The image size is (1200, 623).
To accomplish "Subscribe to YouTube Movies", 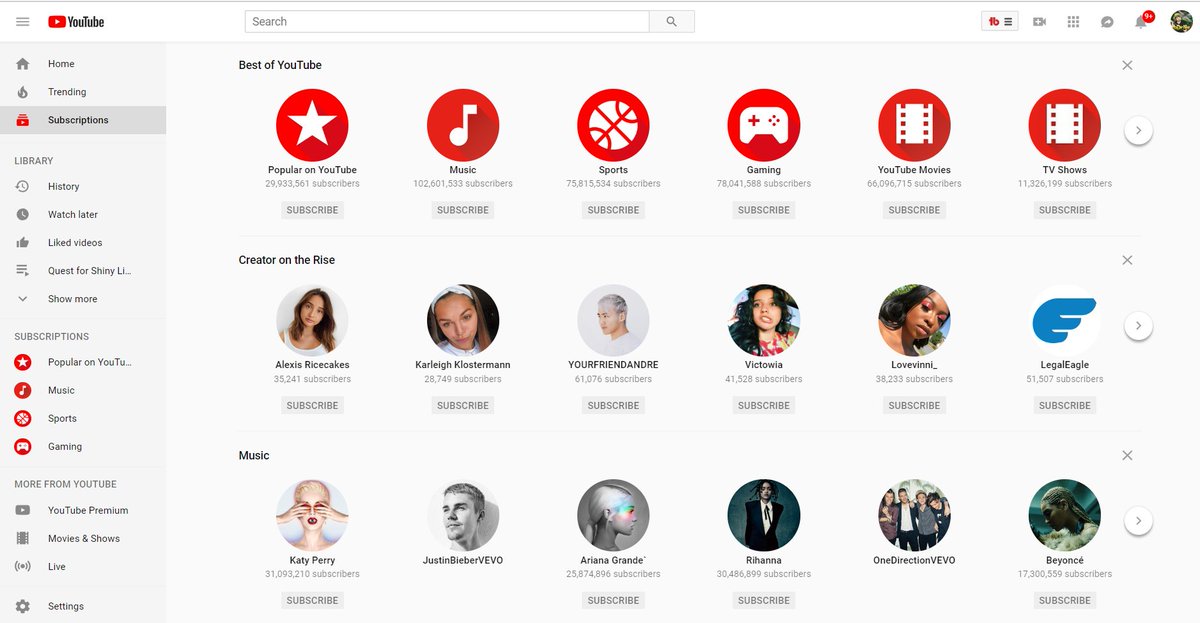I will click(914, 210).
